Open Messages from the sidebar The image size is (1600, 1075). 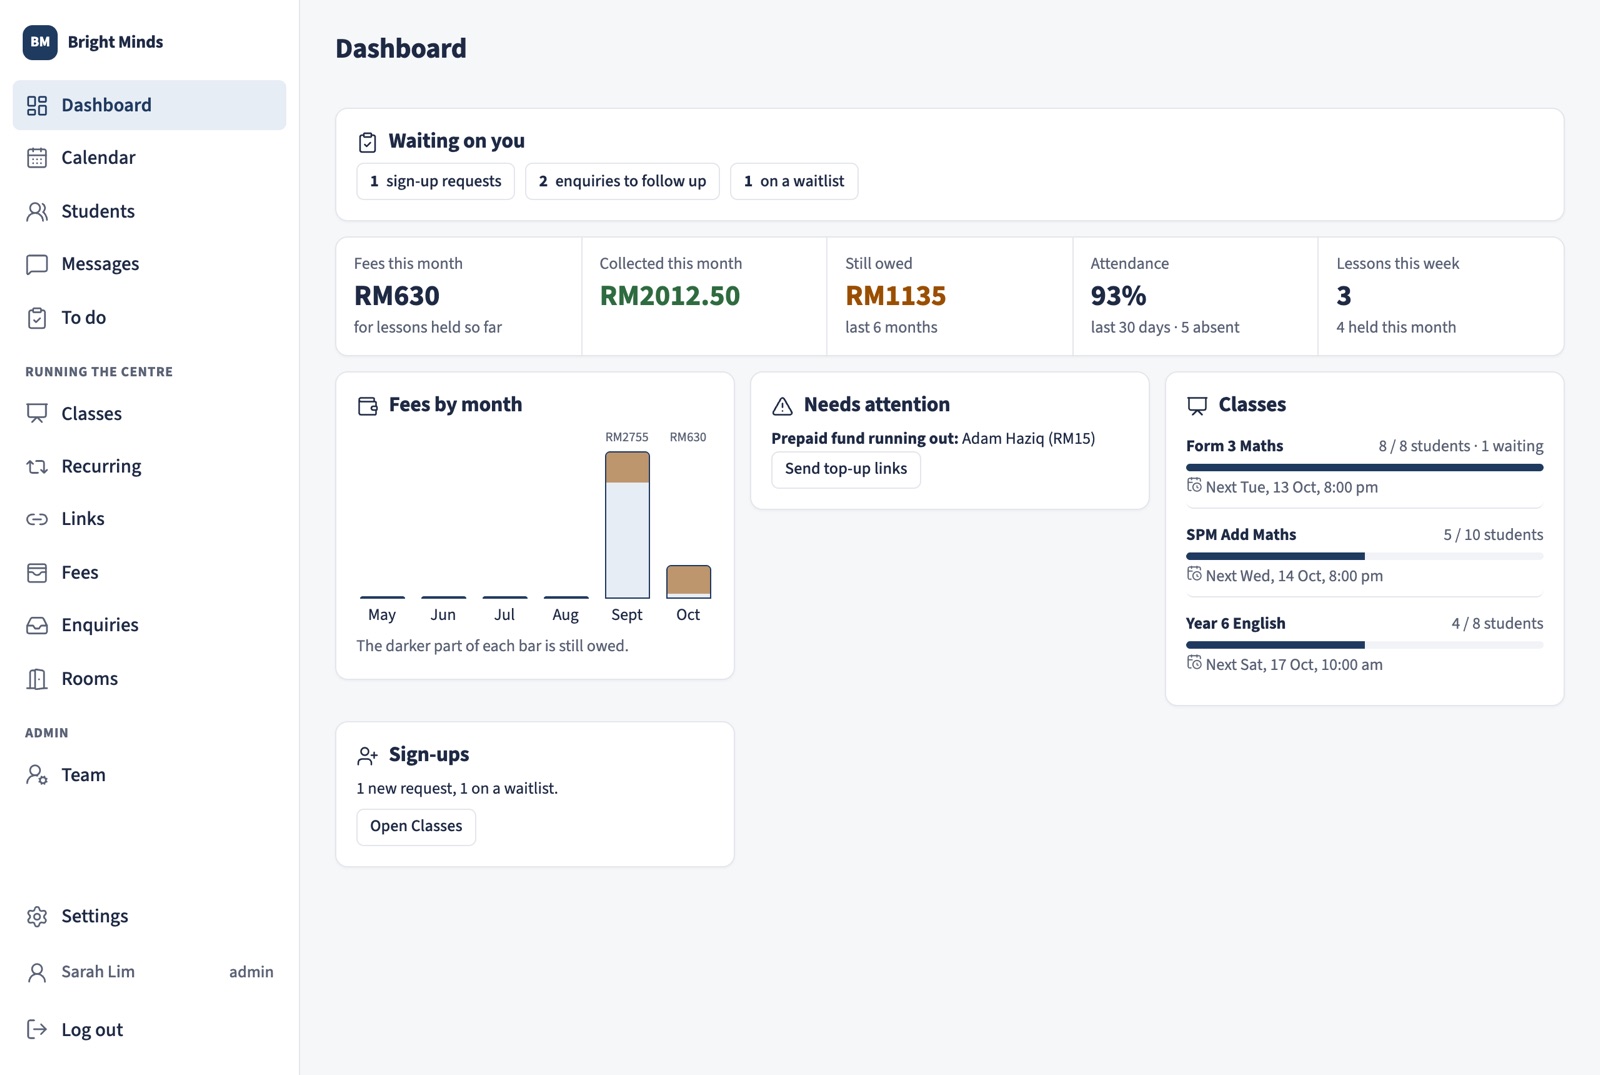point(149,264)
